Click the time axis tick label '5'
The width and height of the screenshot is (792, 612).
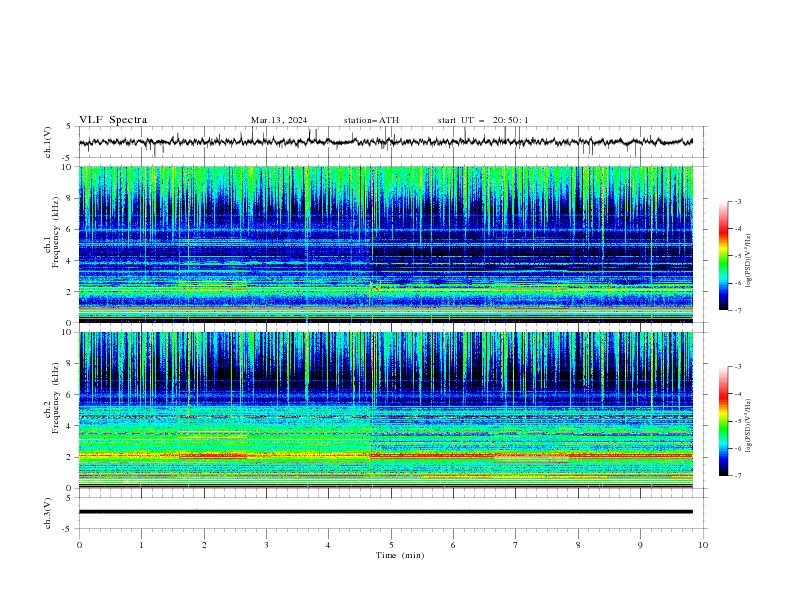pos(391,545)
